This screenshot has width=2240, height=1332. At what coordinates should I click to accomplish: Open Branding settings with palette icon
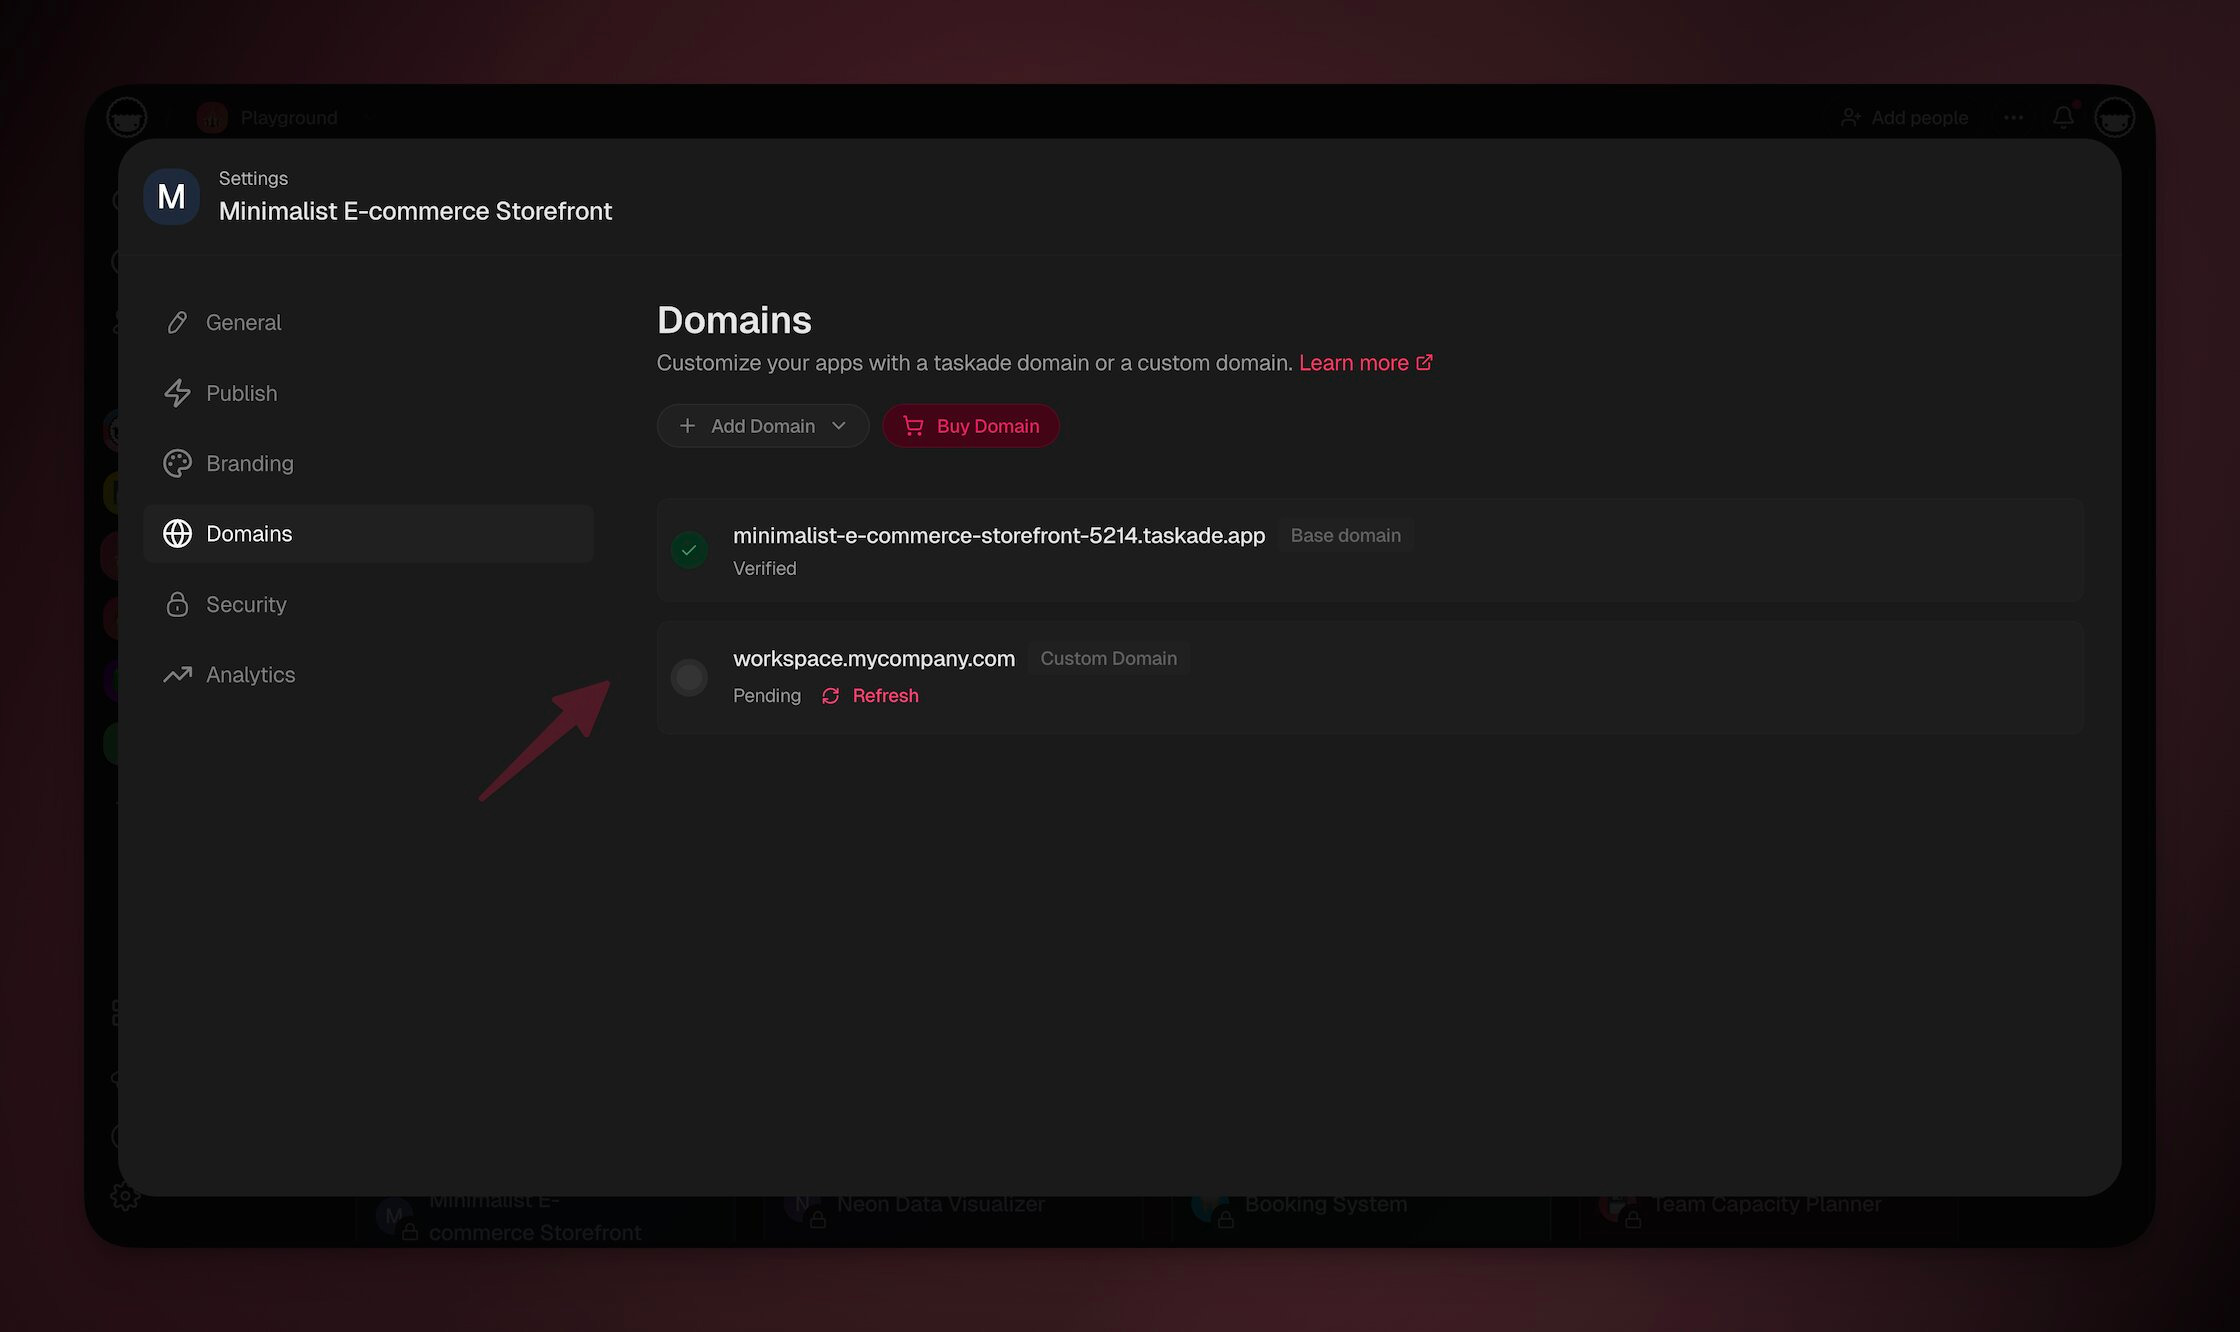[178, 463]
